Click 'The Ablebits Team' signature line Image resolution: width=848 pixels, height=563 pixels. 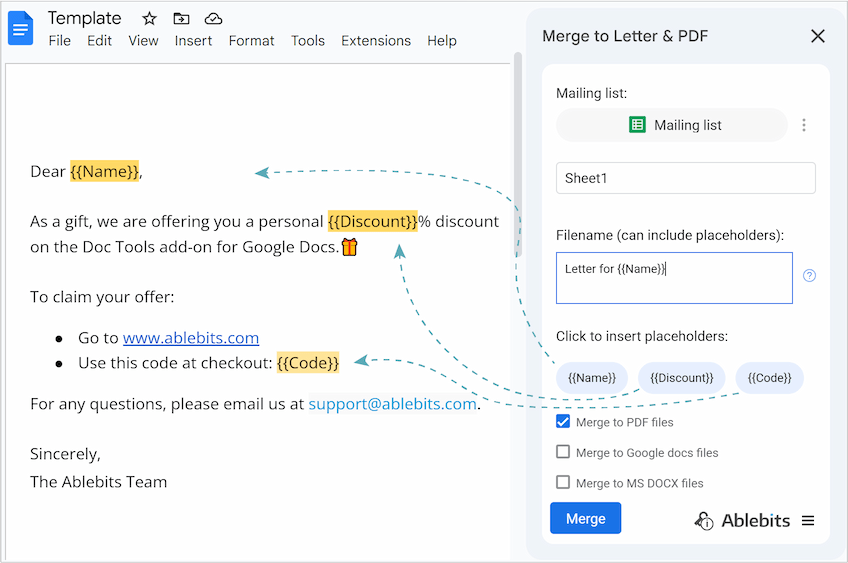98,482
